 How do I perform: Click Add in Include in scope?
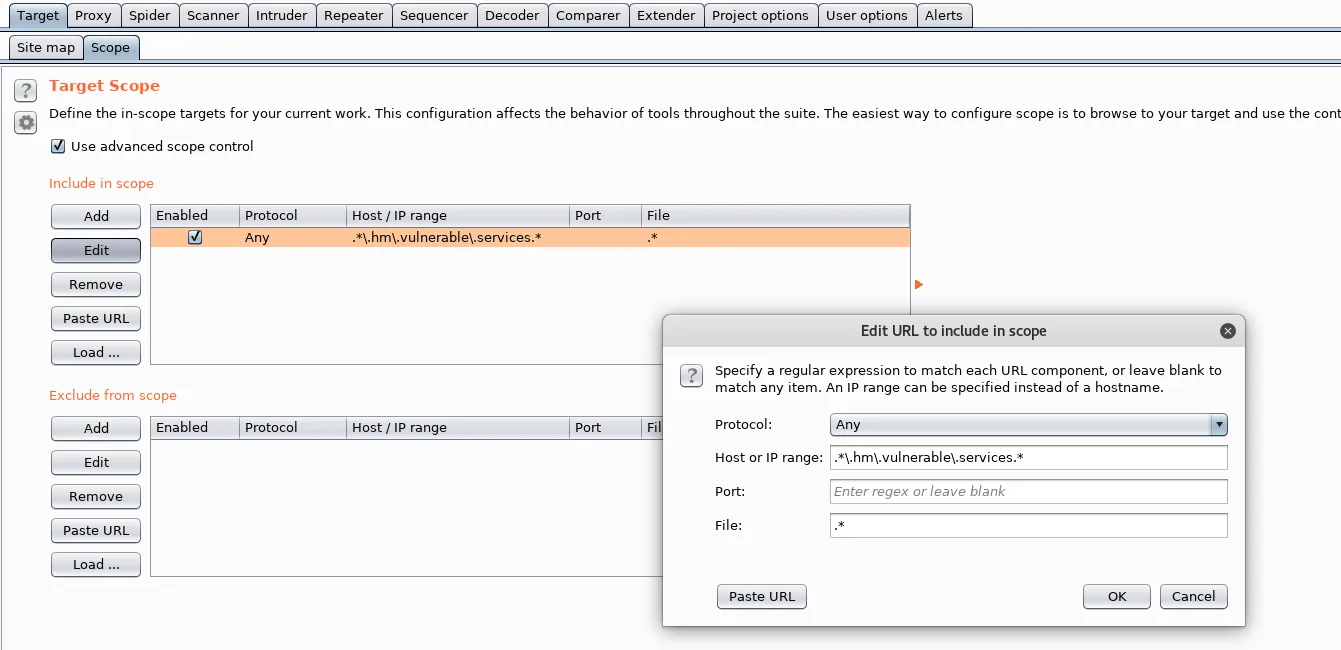pos(96,216)
